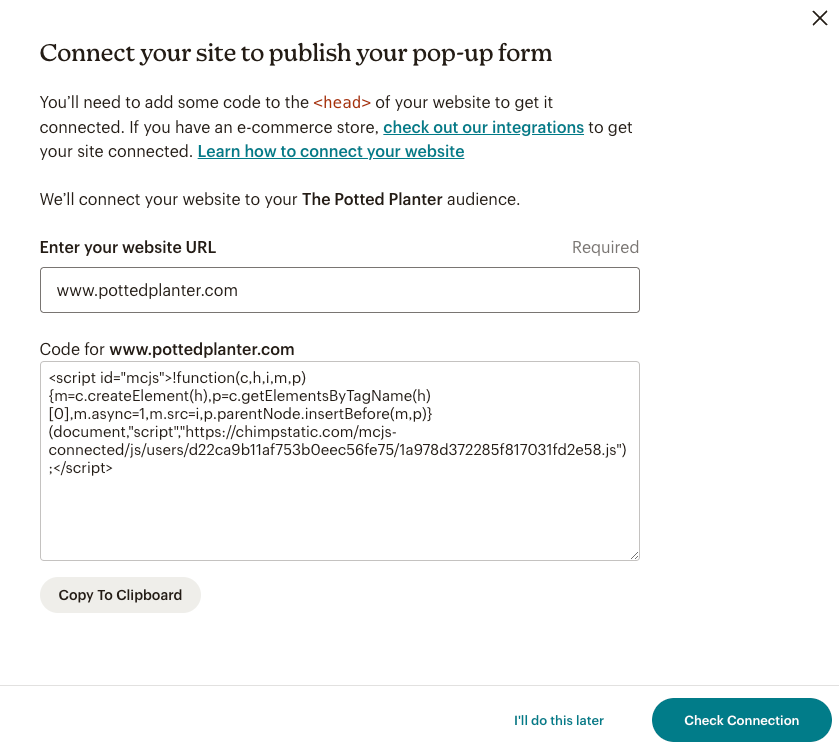Grab the code box resize handle

point(634,555)
